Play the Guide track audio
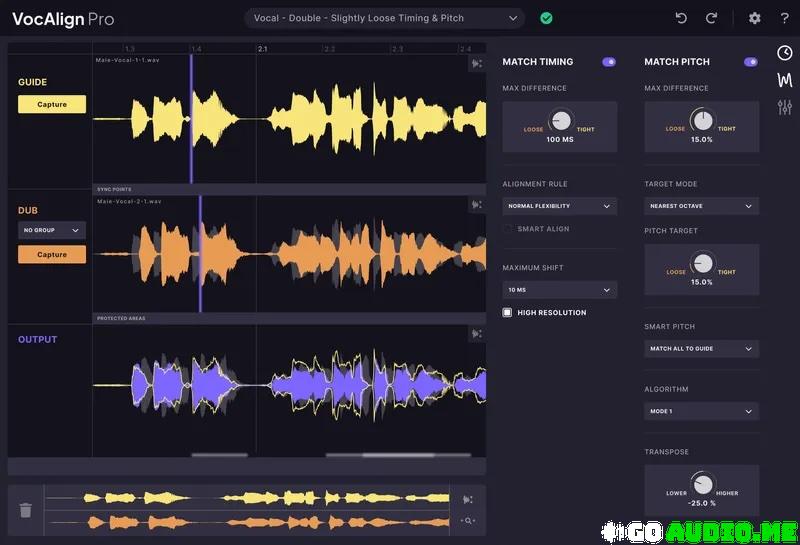Image resolution: width=800 pixels, height=545 pixels. 477,63
